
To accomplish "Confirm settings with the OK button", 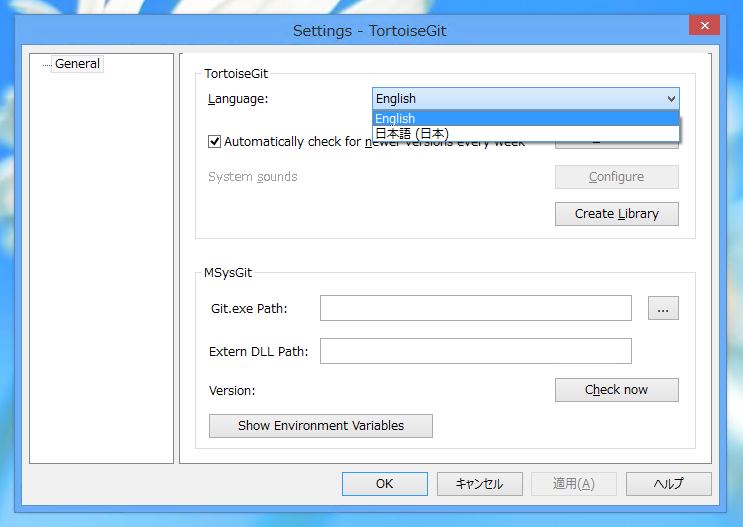I will [385, 484].
